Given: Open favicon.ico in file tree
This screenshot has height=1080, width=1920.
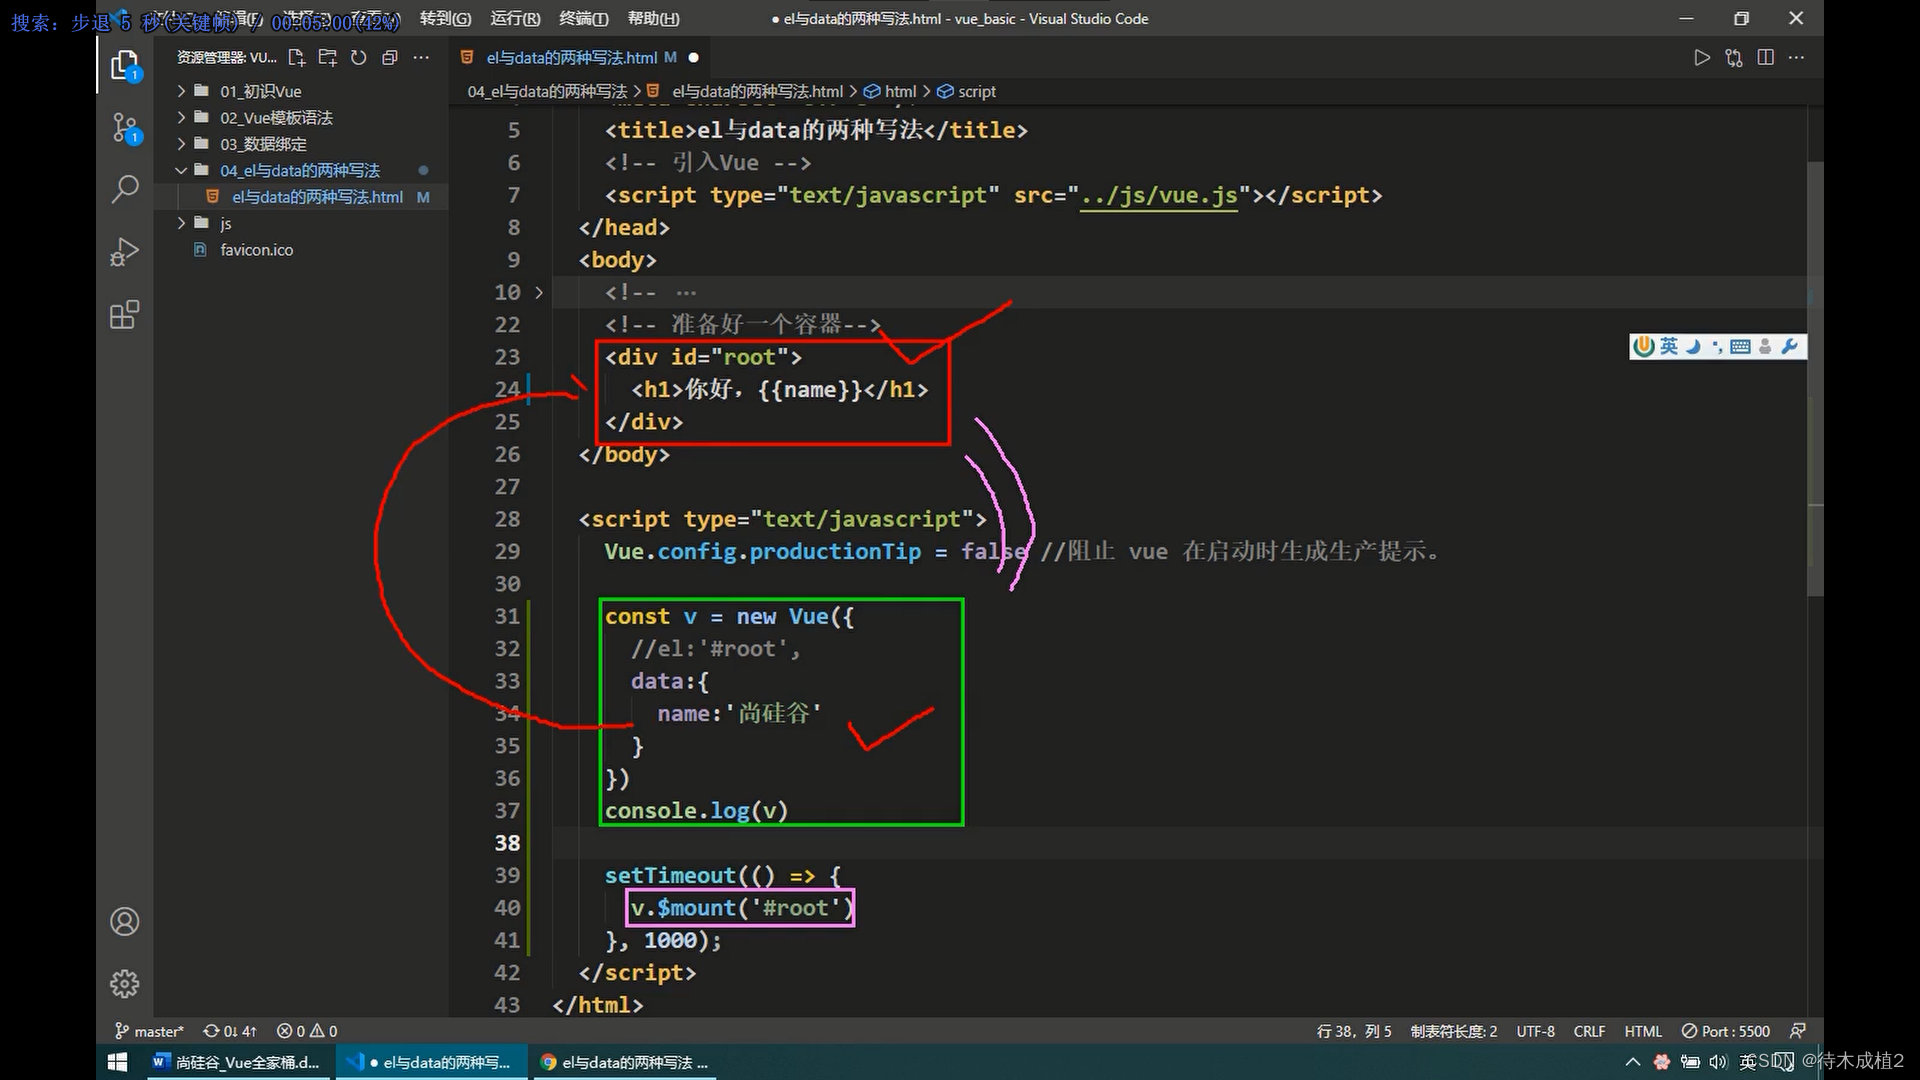Looking at the screenshot, I should click(x=300, y=250).
